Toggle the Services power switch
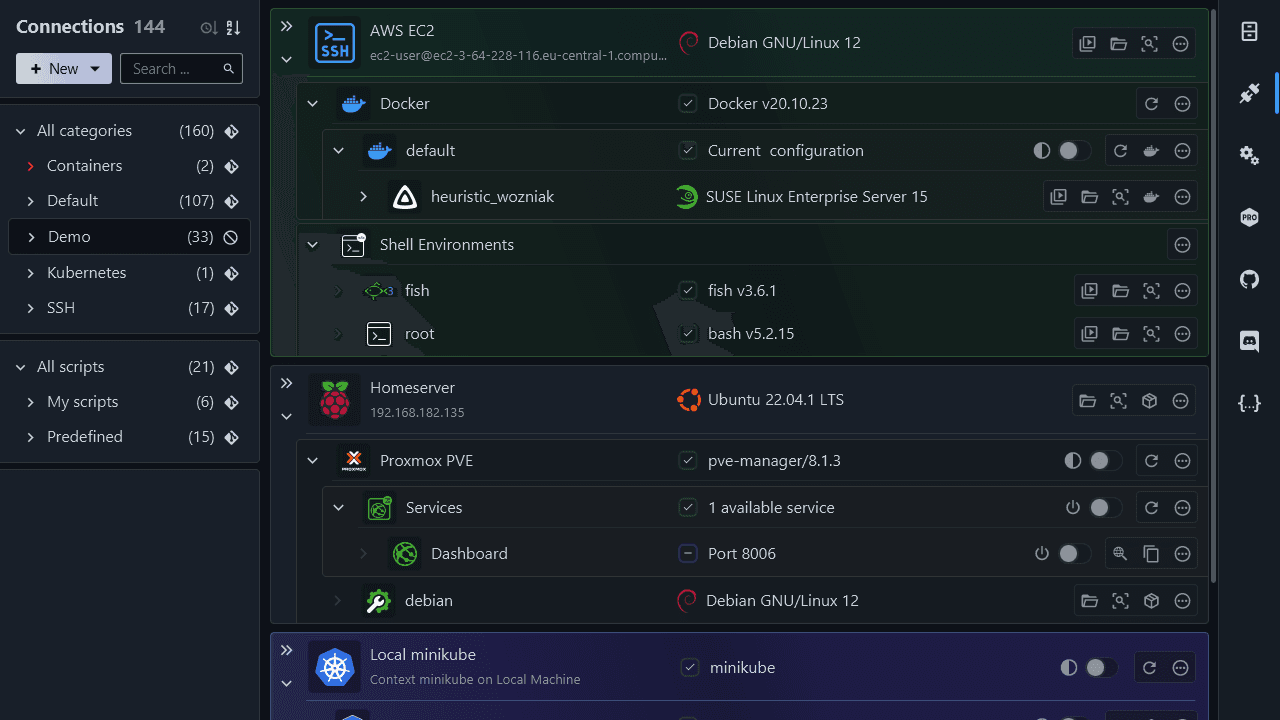Image resolution: width=1280 pixels, height=720 pixels. point(1106,508)
